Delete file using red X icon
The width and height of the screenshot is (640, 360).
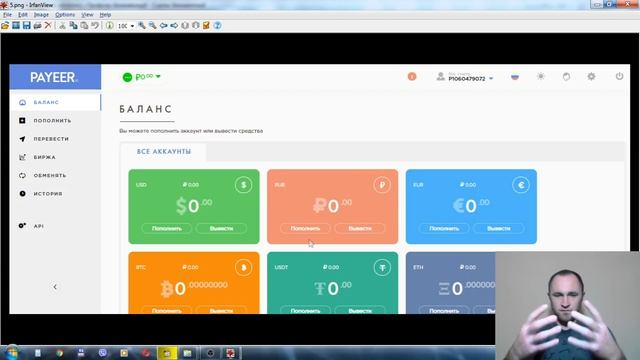pos(48,25)
